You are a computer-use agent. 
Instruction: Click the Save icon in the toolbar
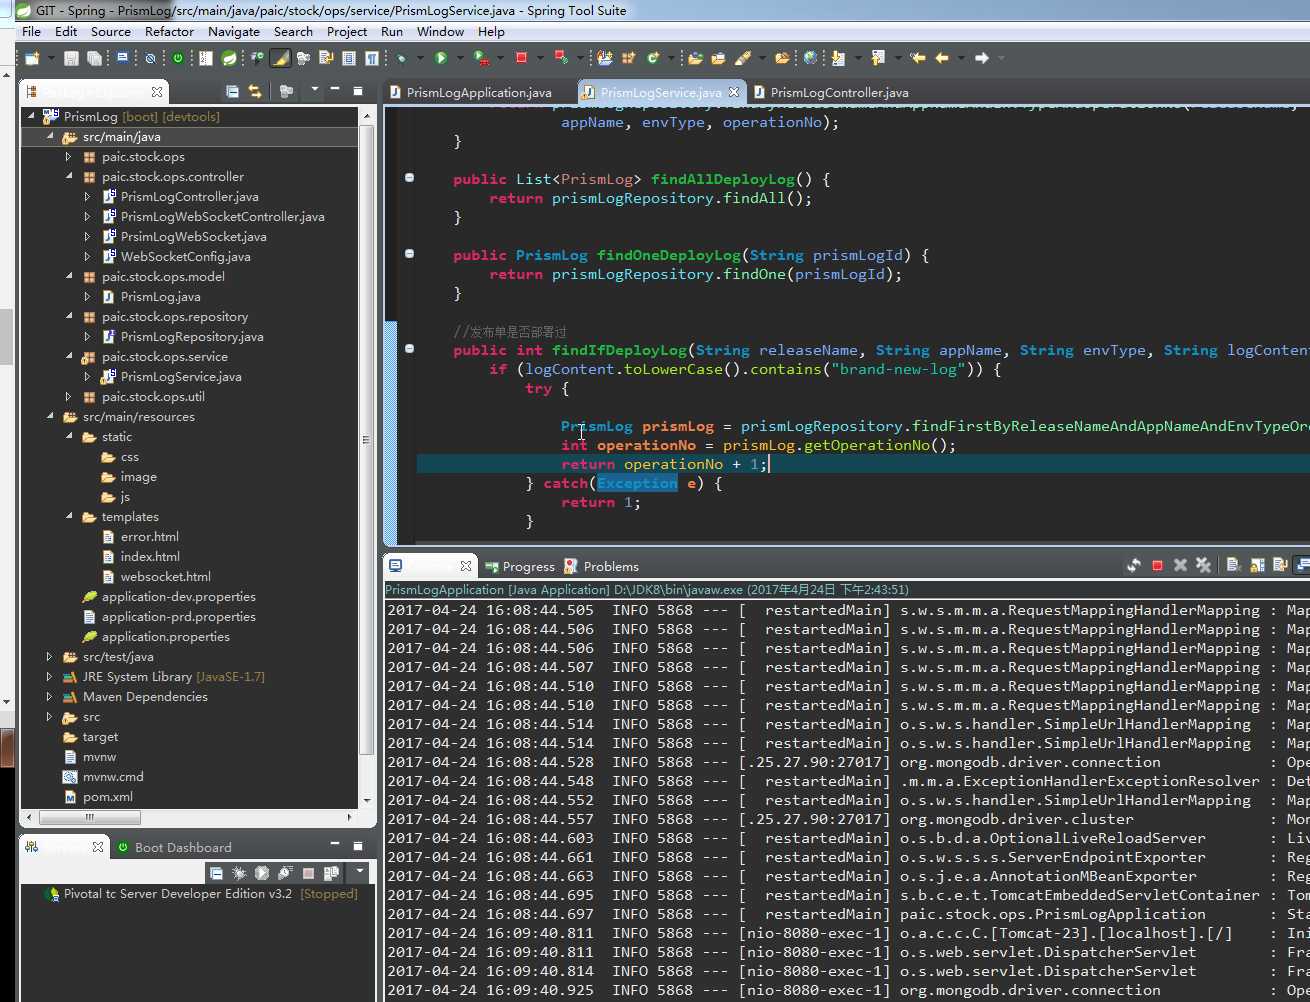pyautogui.click(x=71, y=58)
